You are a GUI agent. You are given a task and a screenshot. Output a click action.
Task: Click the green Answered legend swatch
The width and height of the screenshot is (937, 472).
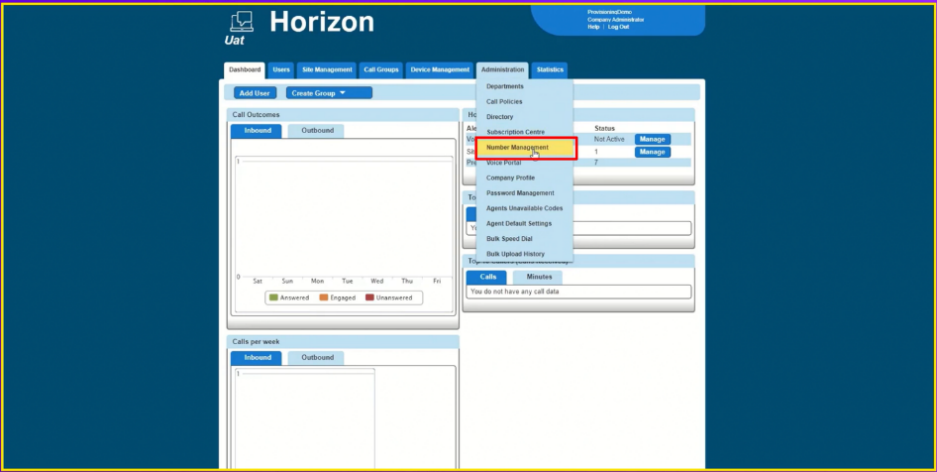[x=274, y=298]
